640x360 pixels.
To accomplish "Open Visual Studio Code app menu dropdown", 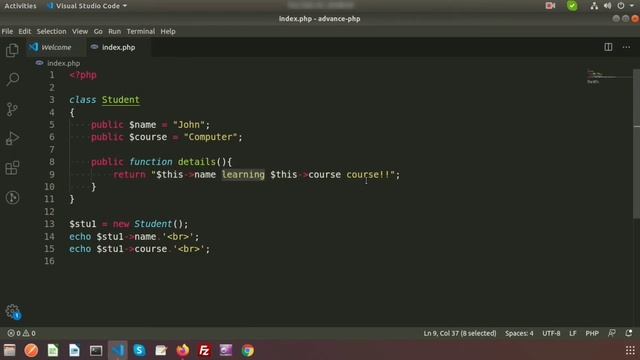I will click(x=87, y=6).
